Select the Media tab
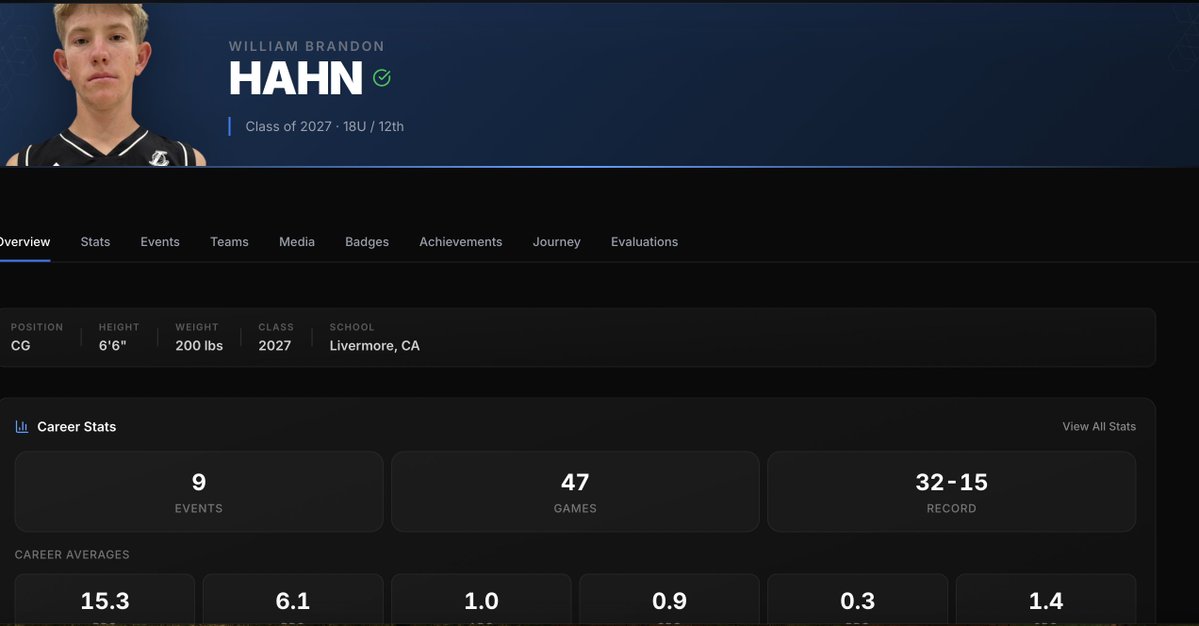 [x=297, y=242]
